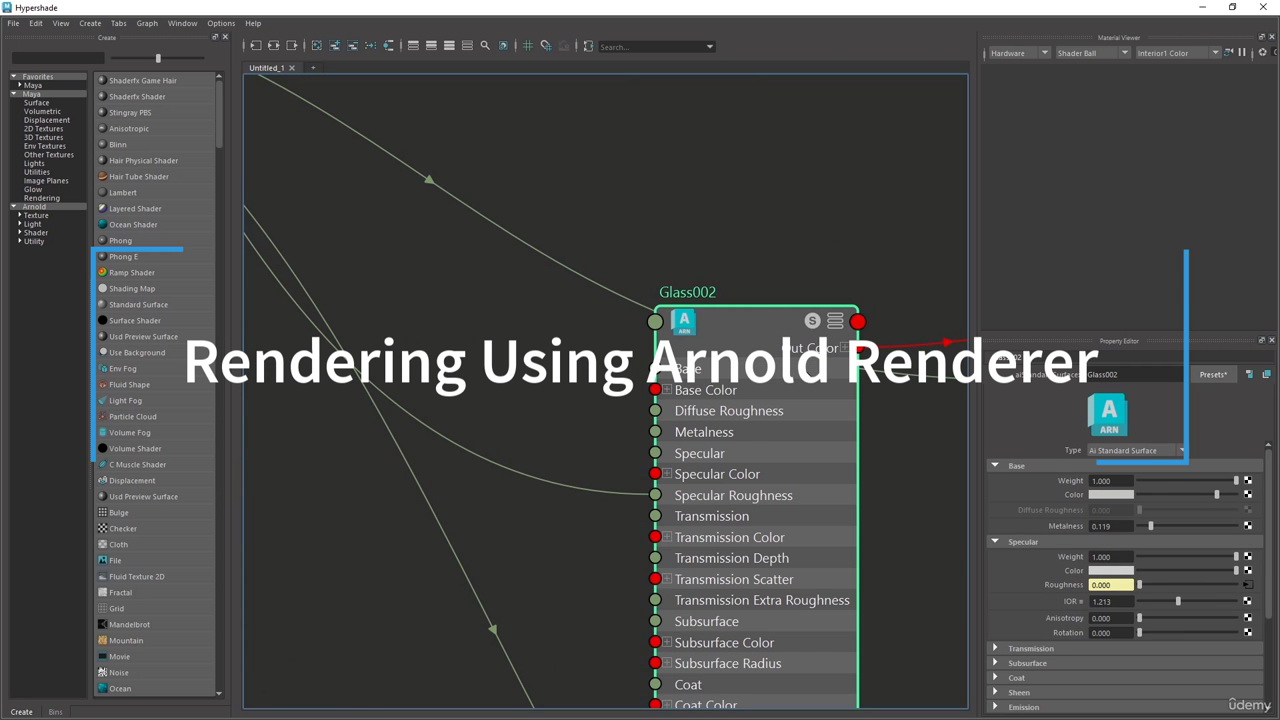Viewport: 1280px width, 720px height.
Task: Switch to the Bins tab
Action: (55, 712)
